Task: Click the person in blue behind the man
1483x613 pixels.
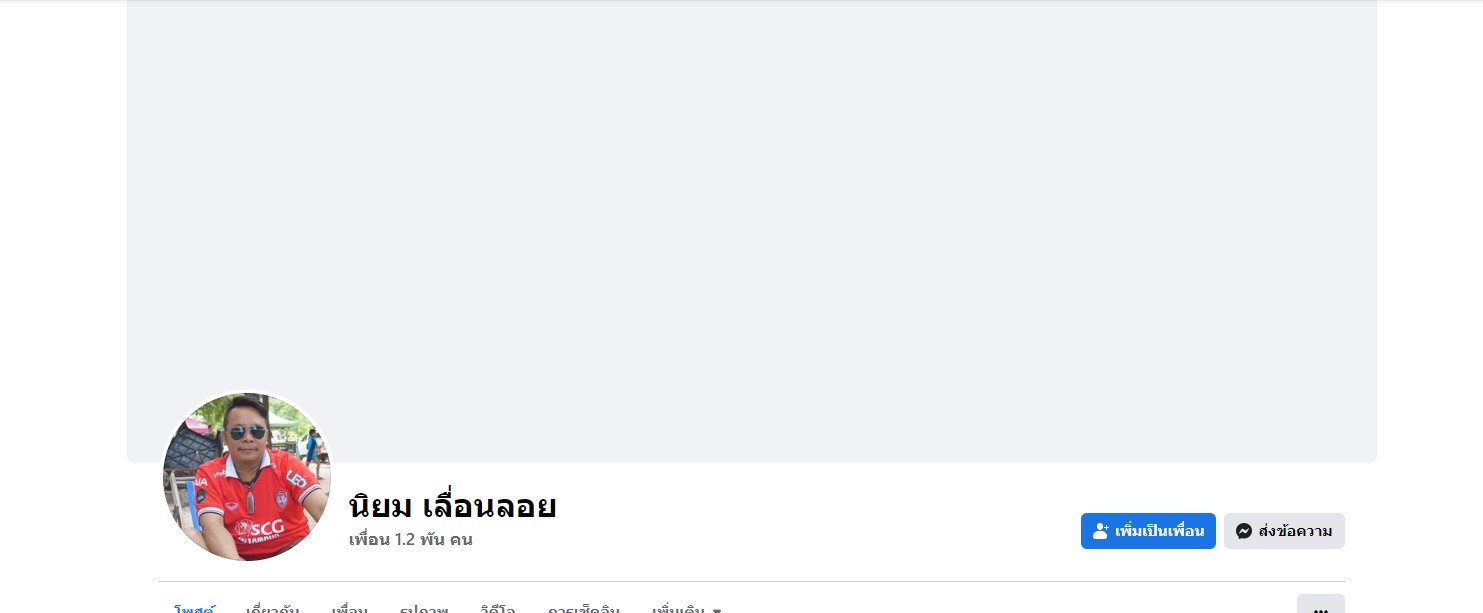Action: coord(312,452)
